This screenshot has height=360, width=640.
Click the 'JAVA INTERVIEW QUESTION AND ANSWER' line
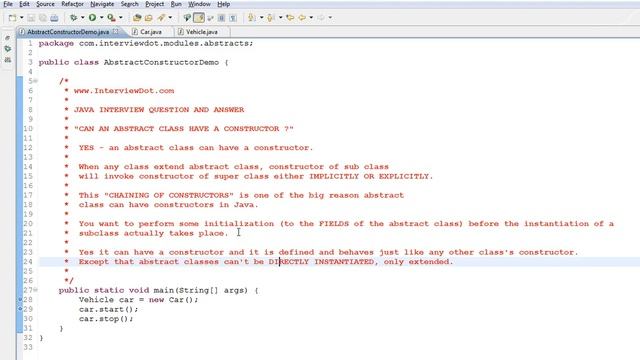159,110
